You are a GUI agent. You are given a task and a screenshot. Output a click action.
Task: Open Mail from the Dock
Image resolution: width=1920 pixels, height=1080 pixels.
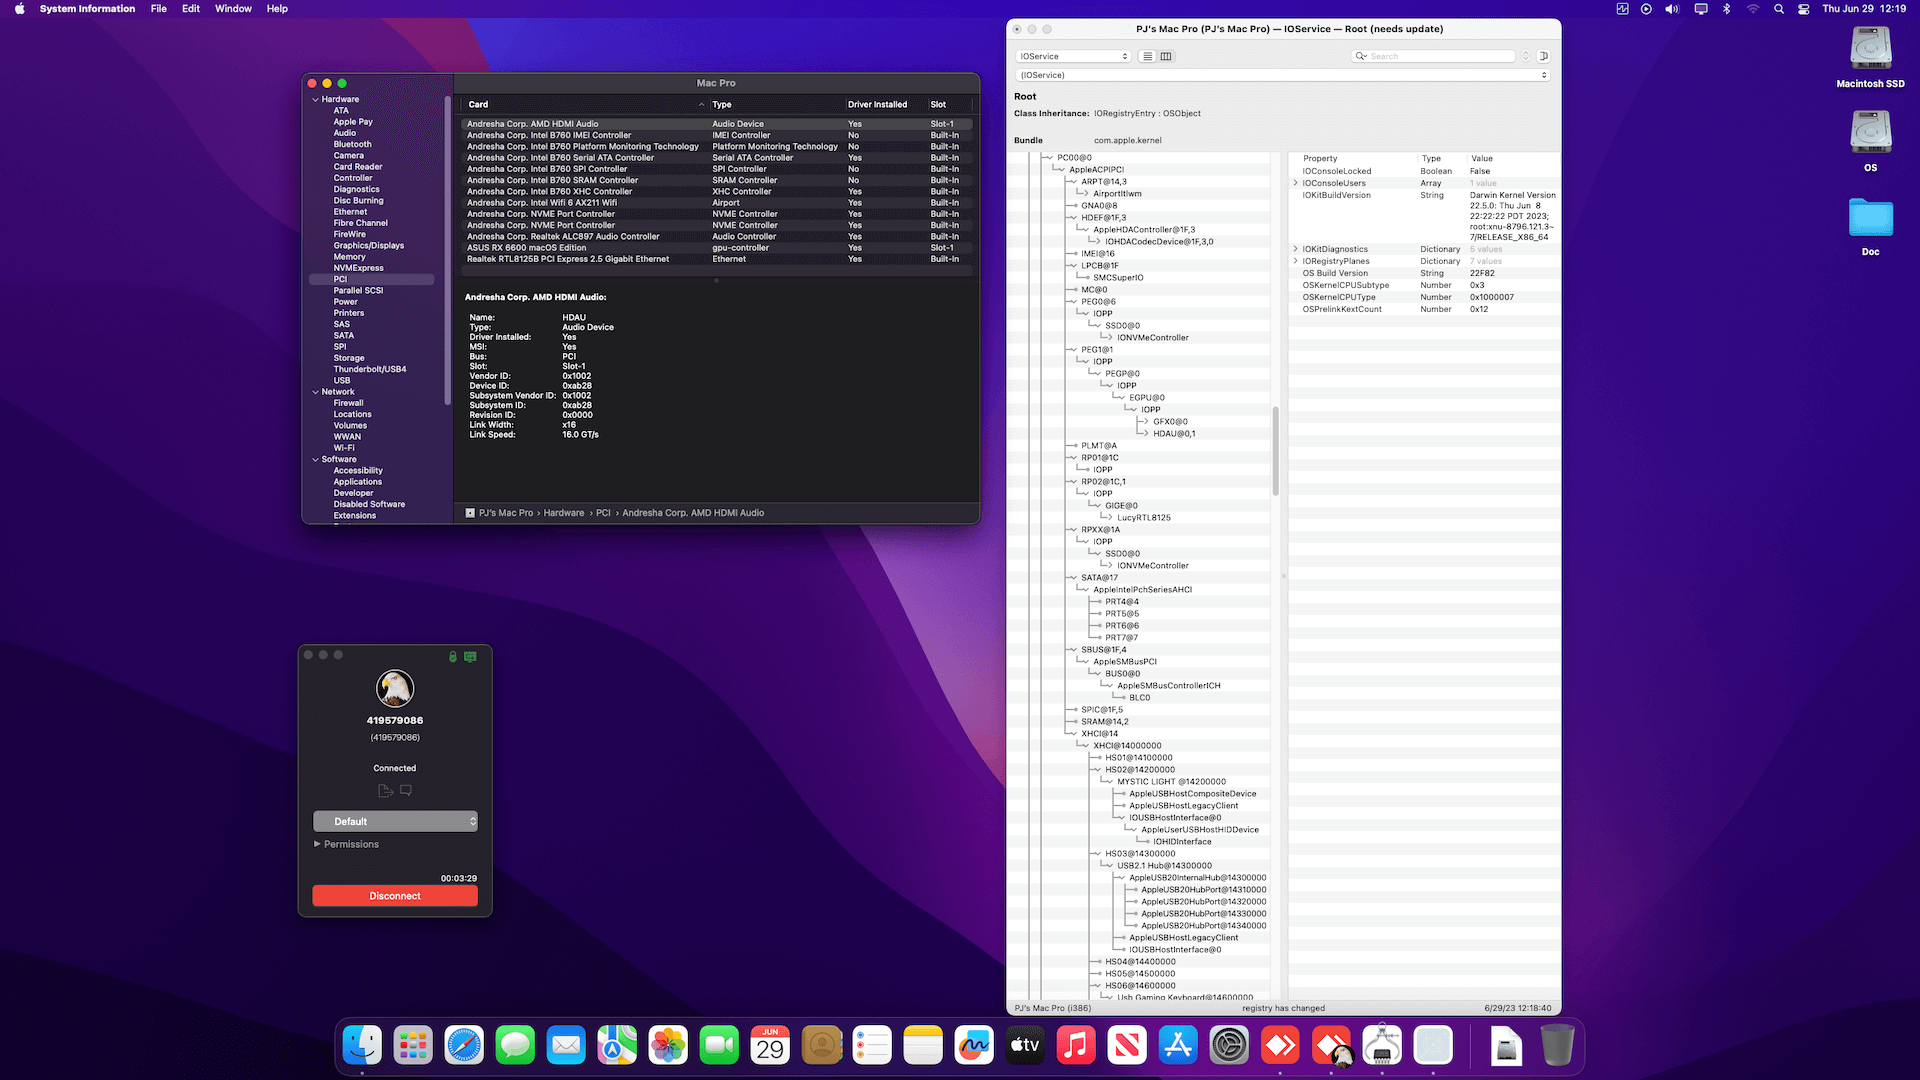566,1046
